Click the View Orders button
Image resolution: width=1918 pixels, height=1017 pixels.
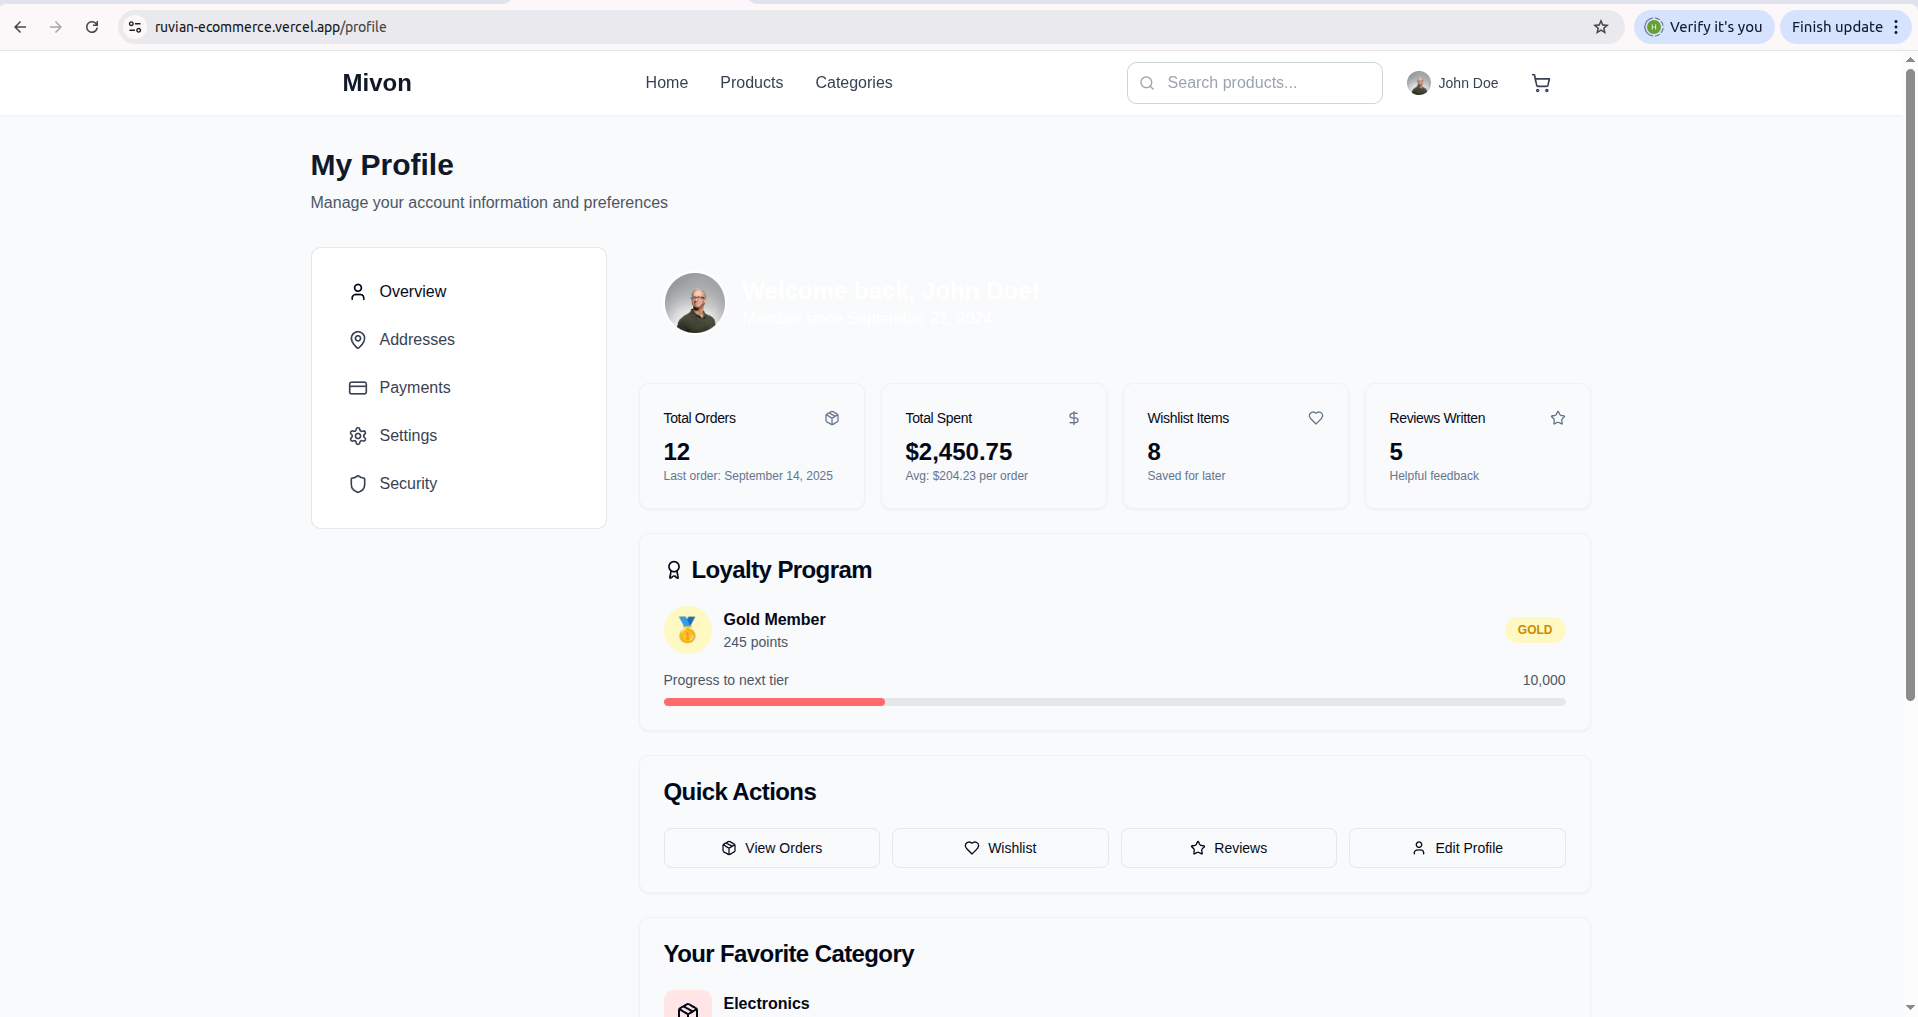(772, 848)
